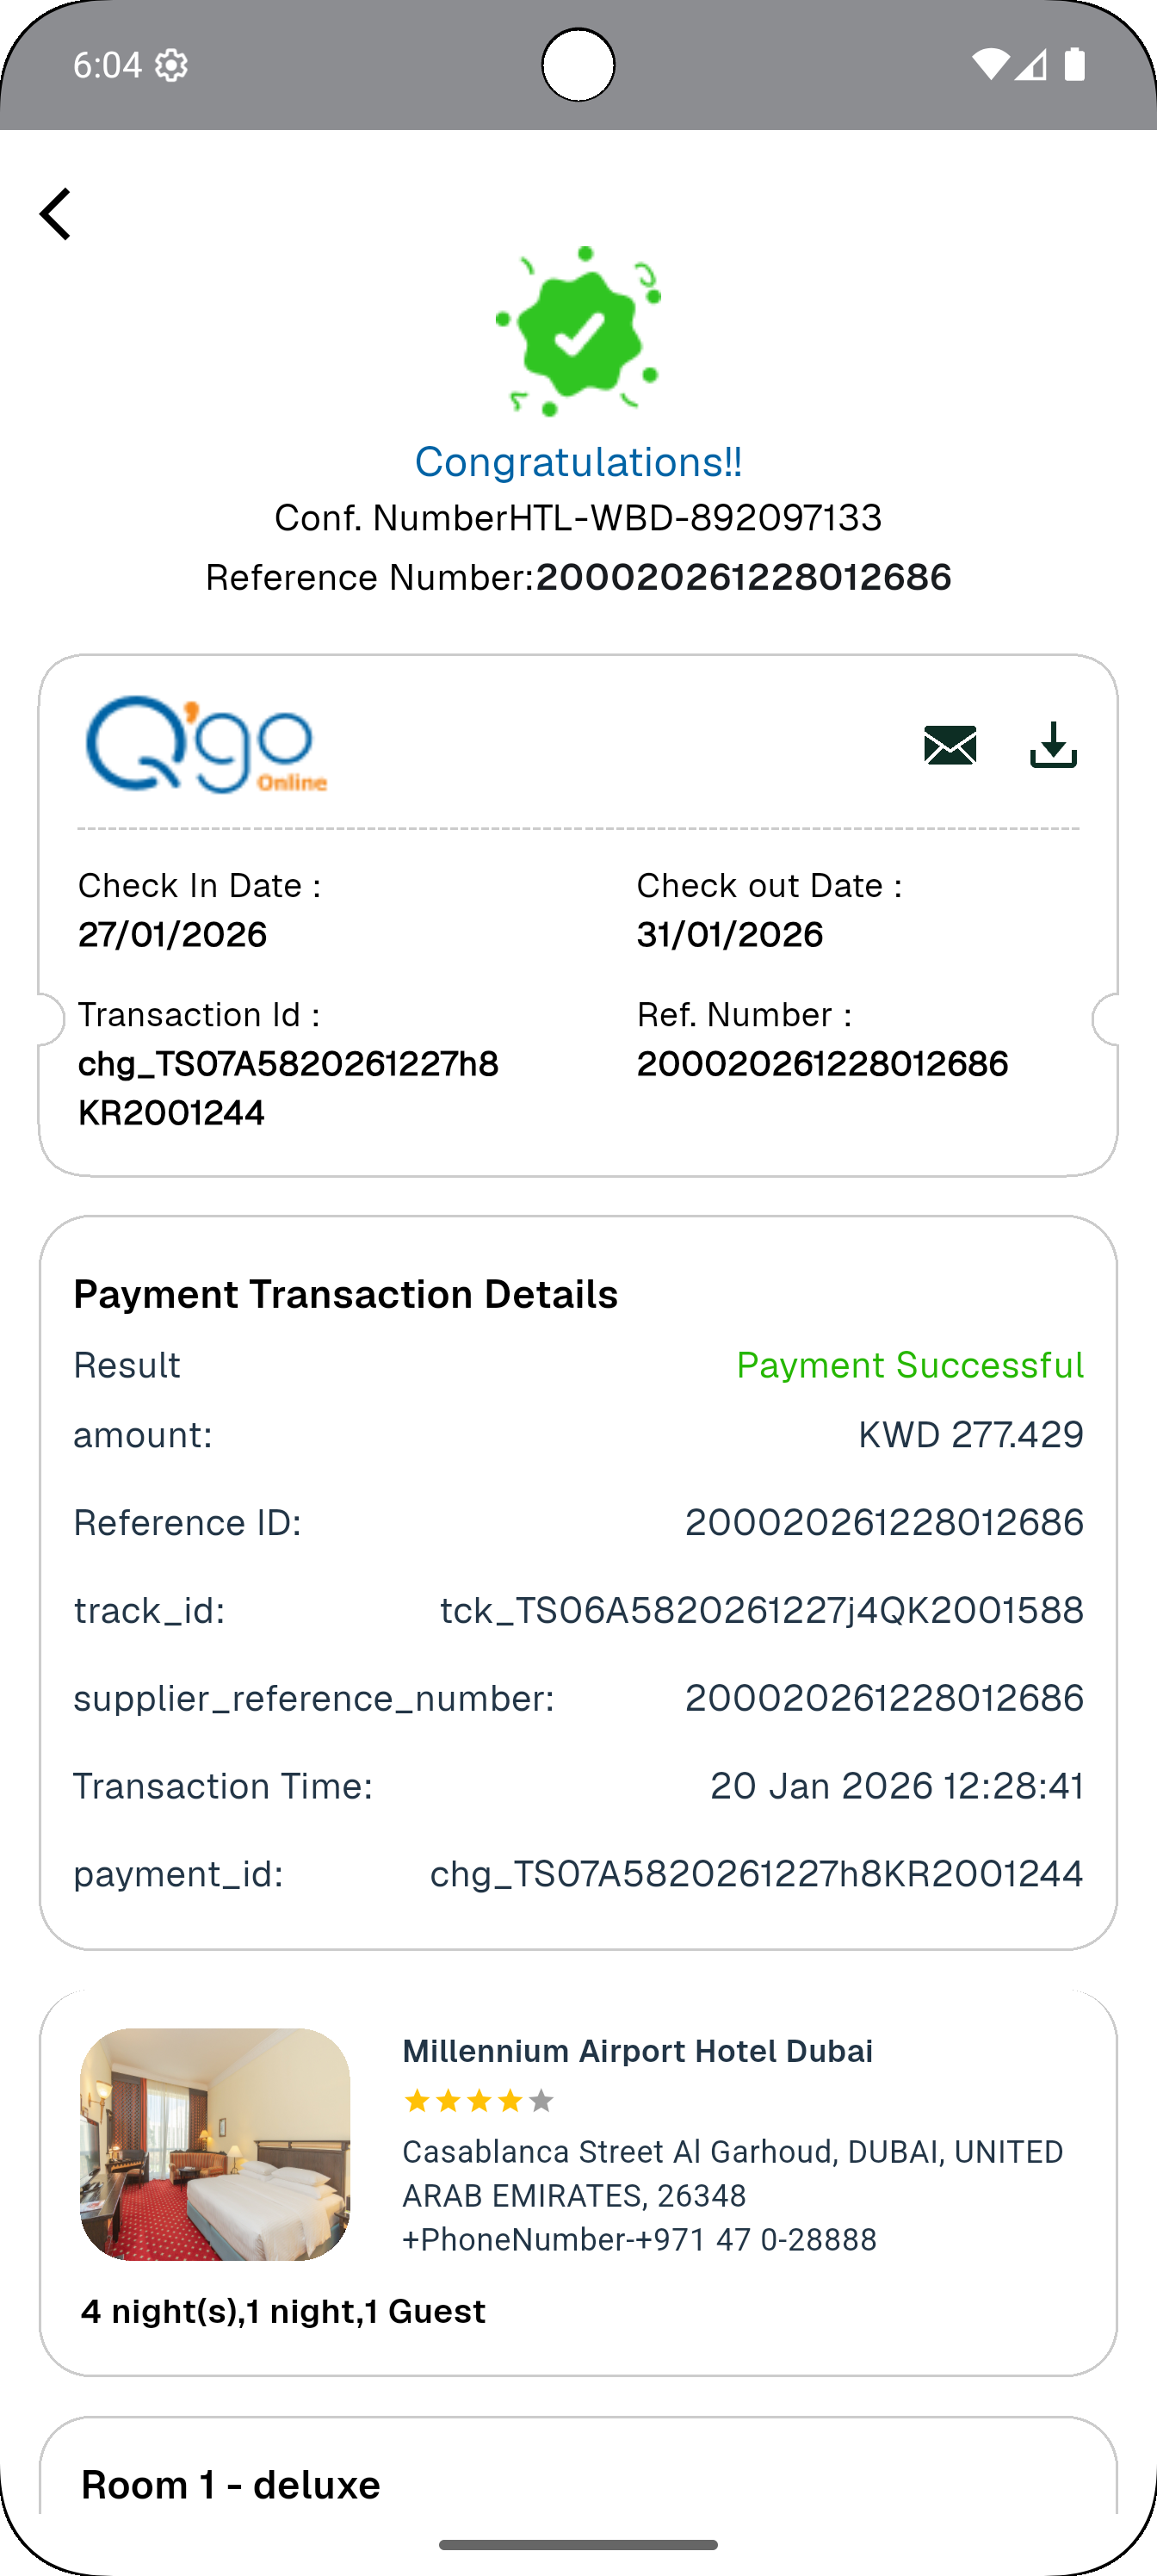Email the booking confirmation via envelope icon

click(950, 746)
